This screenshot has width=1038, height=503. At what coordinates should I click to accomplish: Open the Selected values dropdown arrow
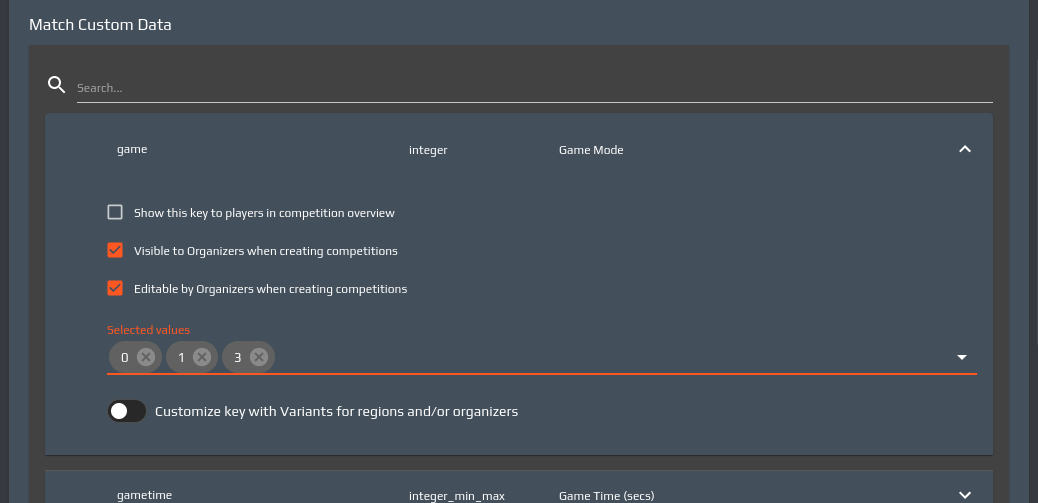962,357
